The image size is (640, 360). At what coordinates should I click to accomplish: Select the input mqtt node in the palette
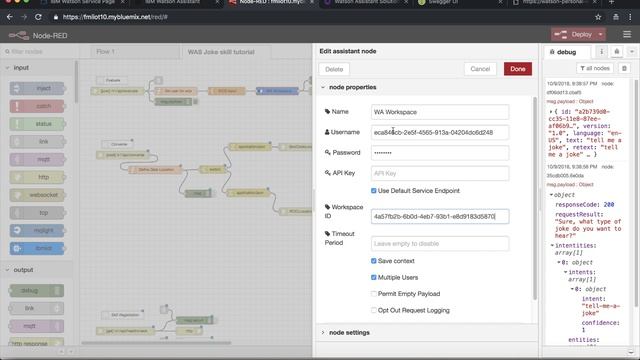(x=37, y=159)
